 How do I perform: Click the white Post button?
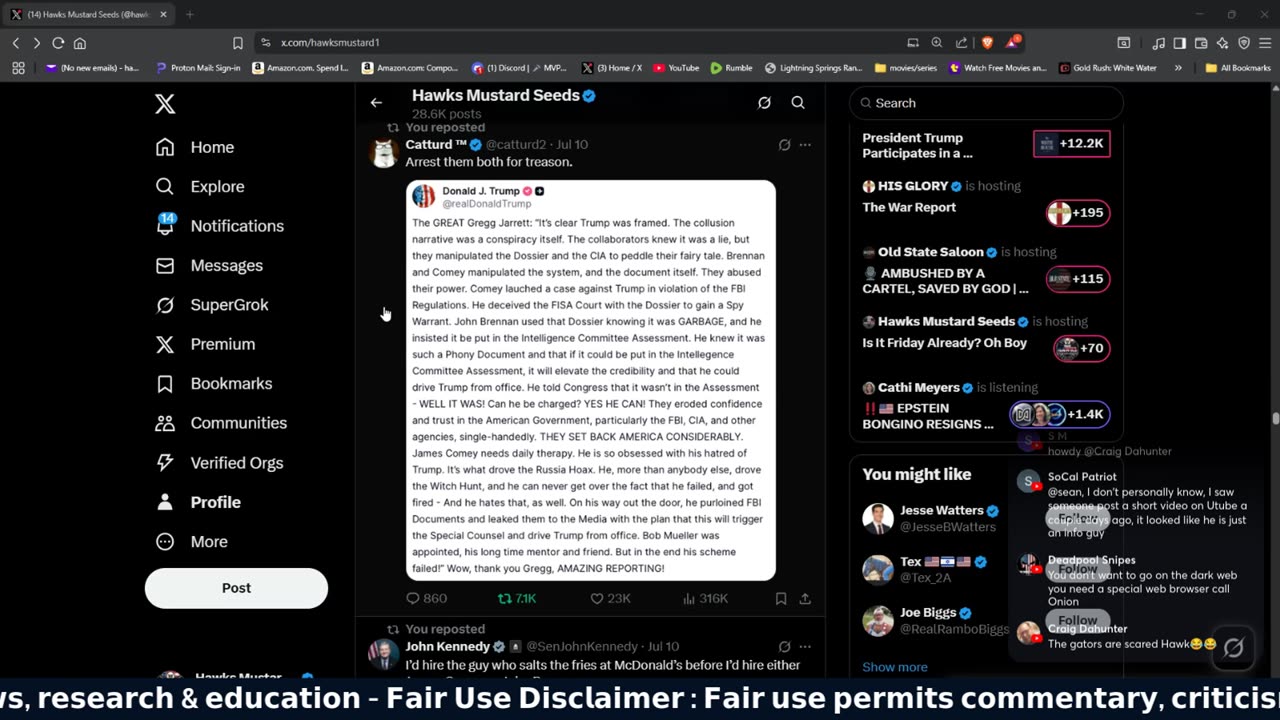(236, 588)
